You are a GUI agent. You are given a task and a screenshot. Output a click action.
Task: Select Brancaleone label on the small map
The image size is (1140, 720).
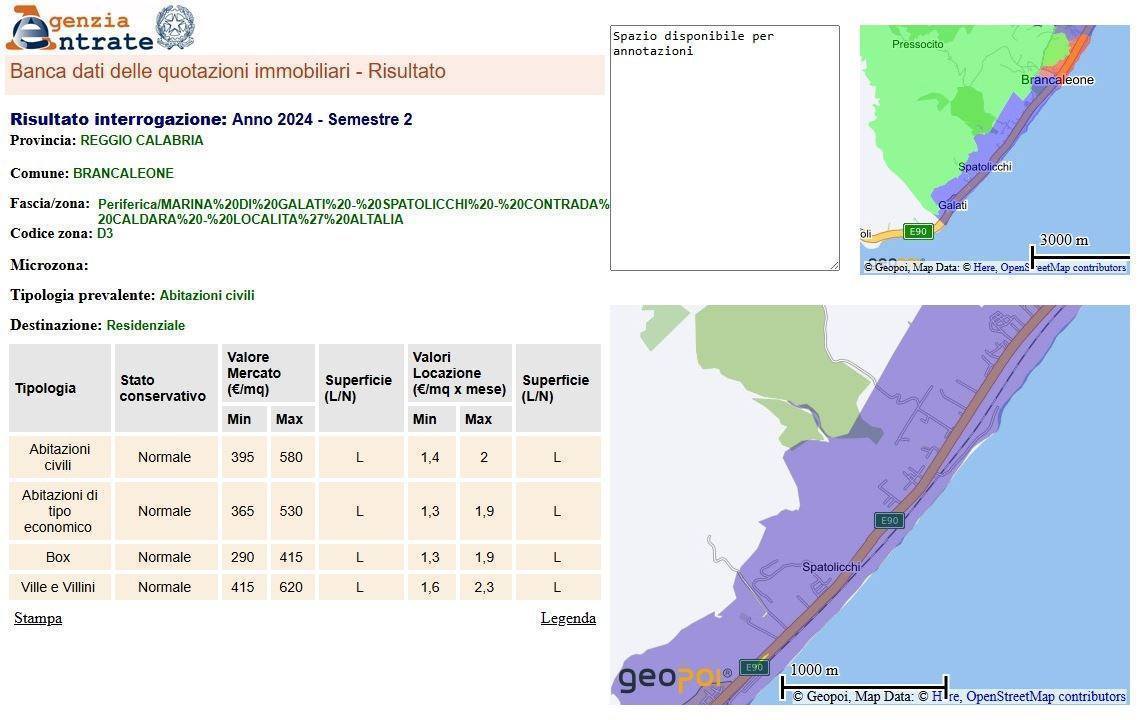click(x=1057, y=80)
